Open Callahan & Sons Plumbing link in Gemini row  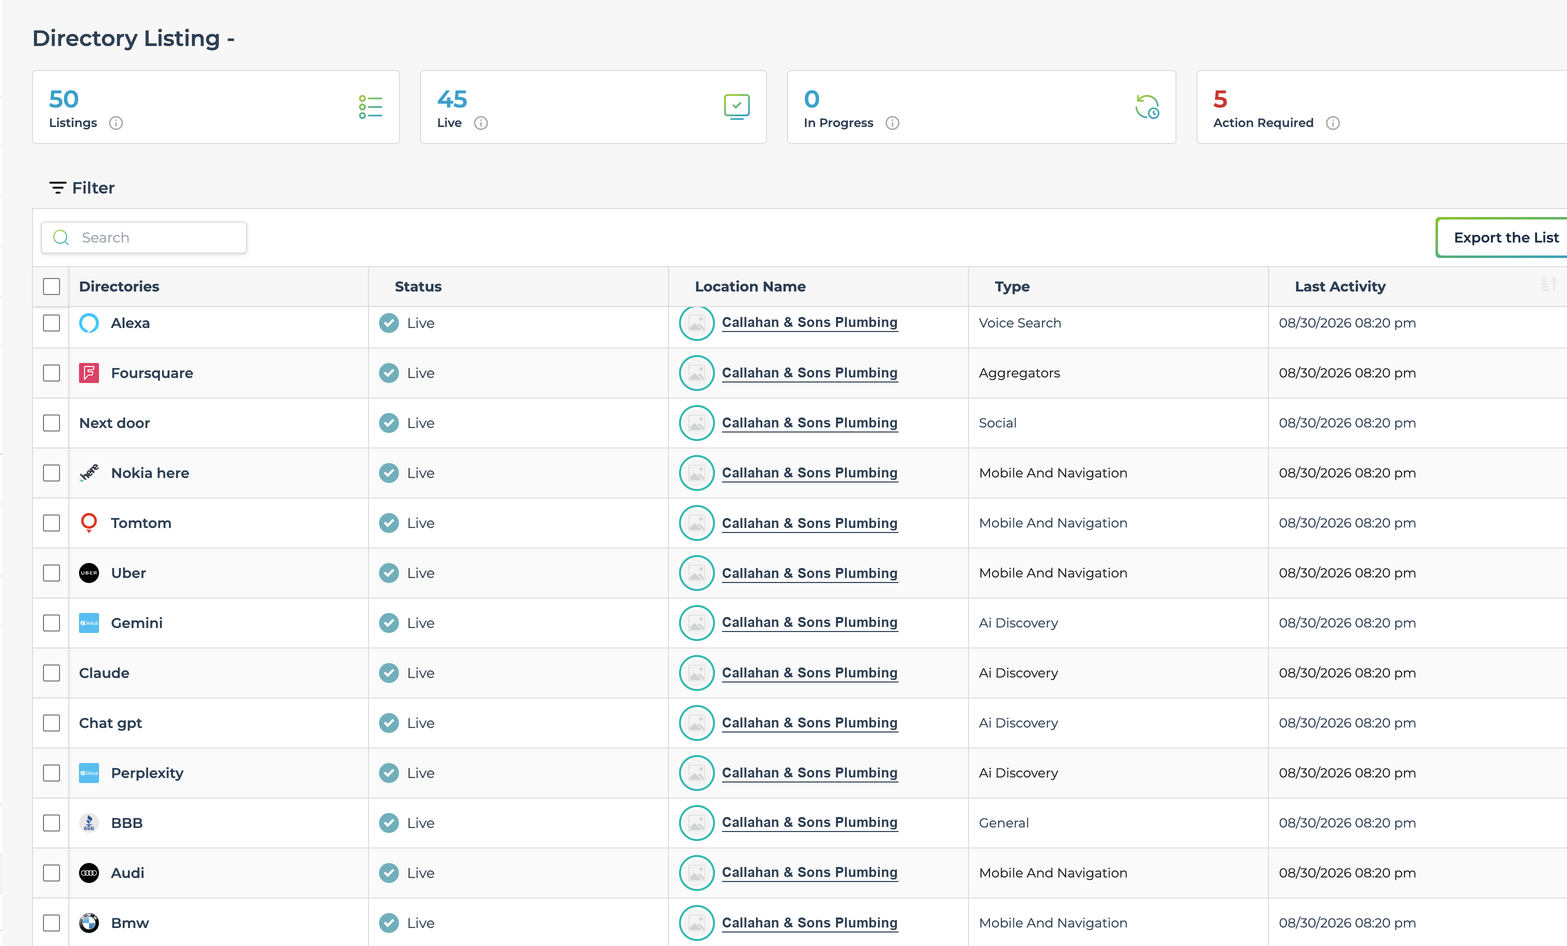(x=809, y=623)
